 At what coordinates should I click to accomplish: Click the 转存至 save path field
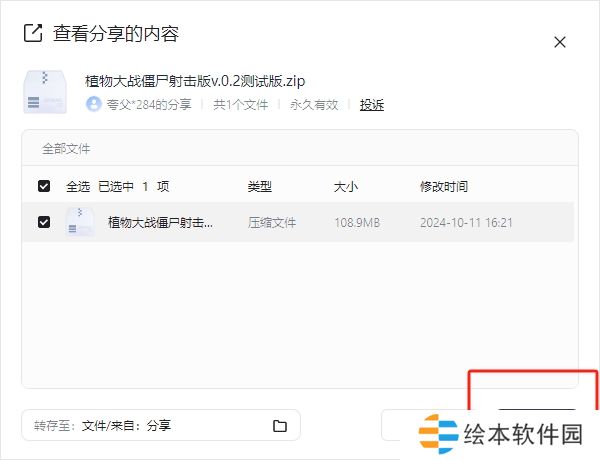pyautogui.click(x=150, y=426)
